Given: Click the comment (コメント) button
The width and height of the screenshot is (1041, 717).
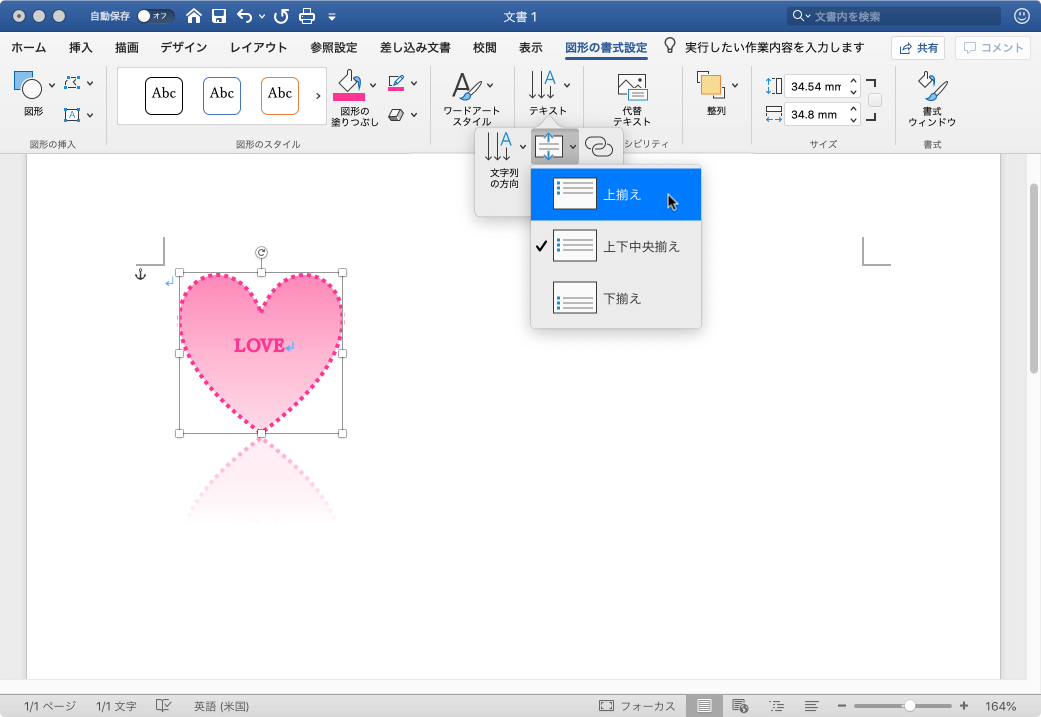Looking at the screenshot, I should click(992, 48).
